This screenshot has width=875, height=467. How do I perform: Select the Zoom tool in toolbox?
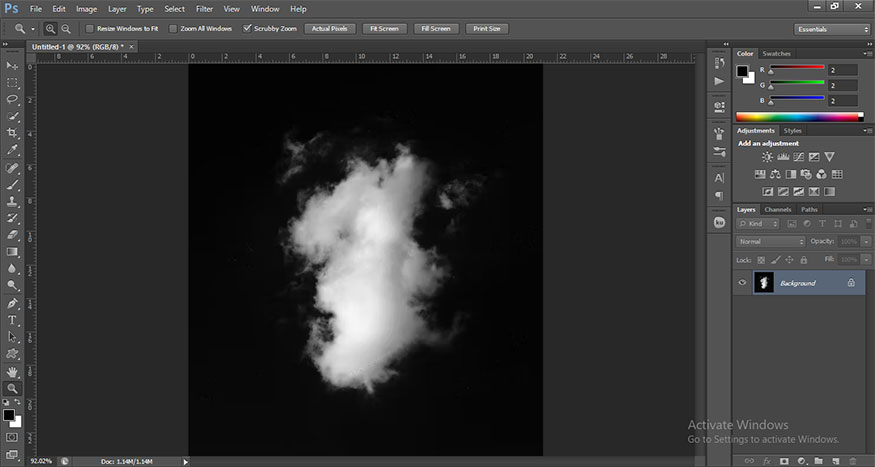pyautogui.click(x=12, y=388)
